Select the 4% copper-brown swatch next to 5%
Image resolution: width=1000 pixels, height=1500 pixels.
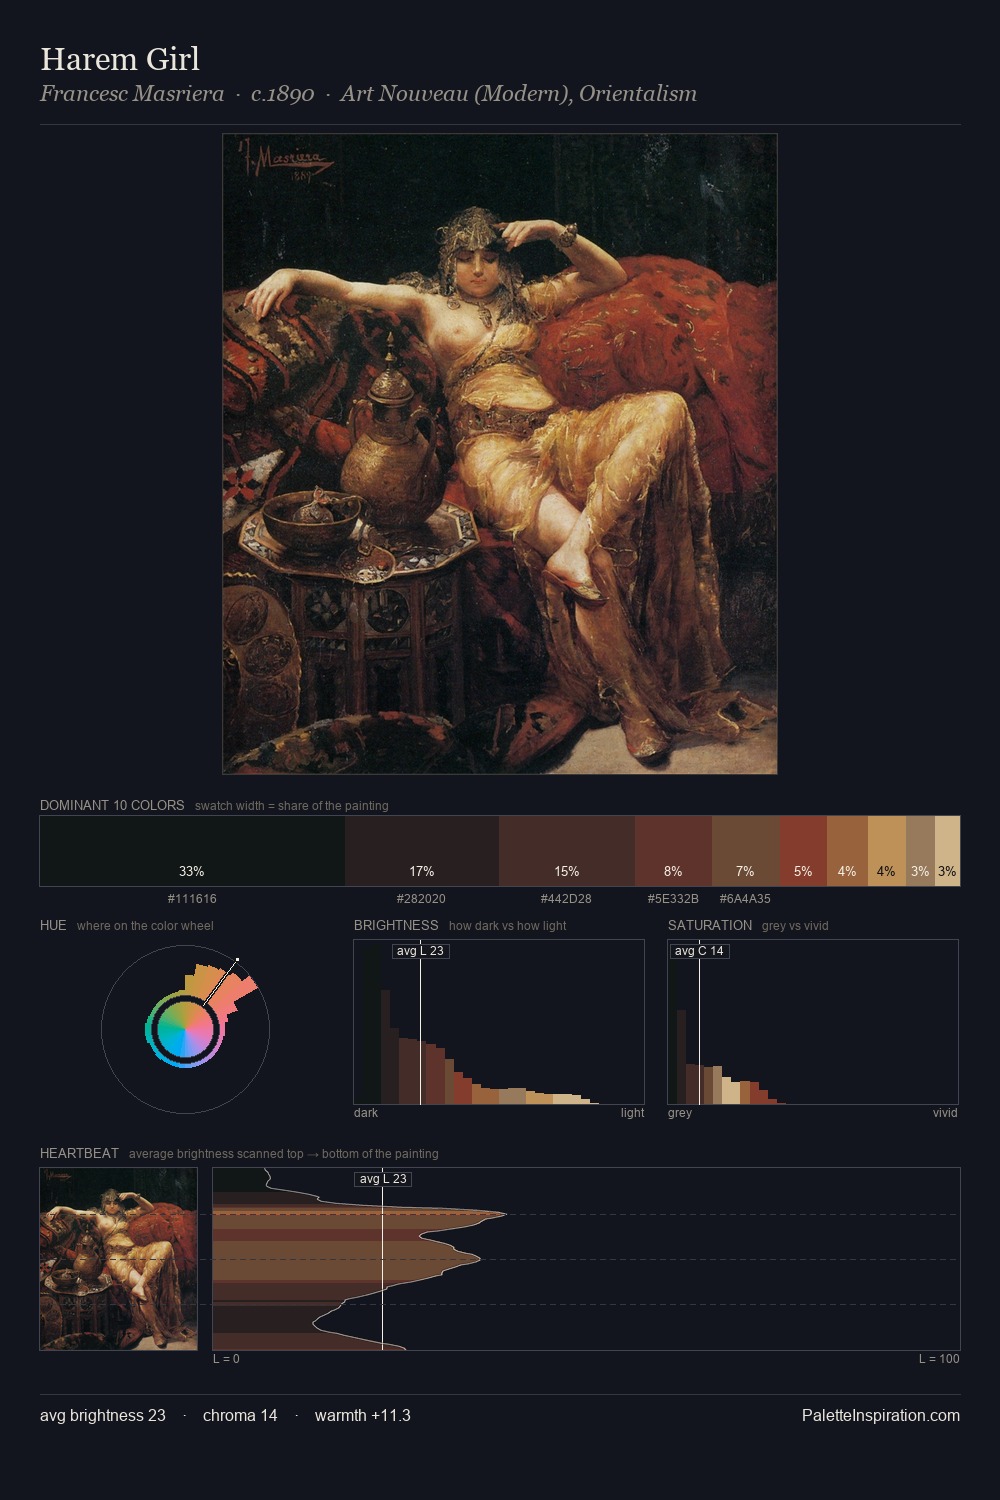pyautogui.click(x=847, y=851)
